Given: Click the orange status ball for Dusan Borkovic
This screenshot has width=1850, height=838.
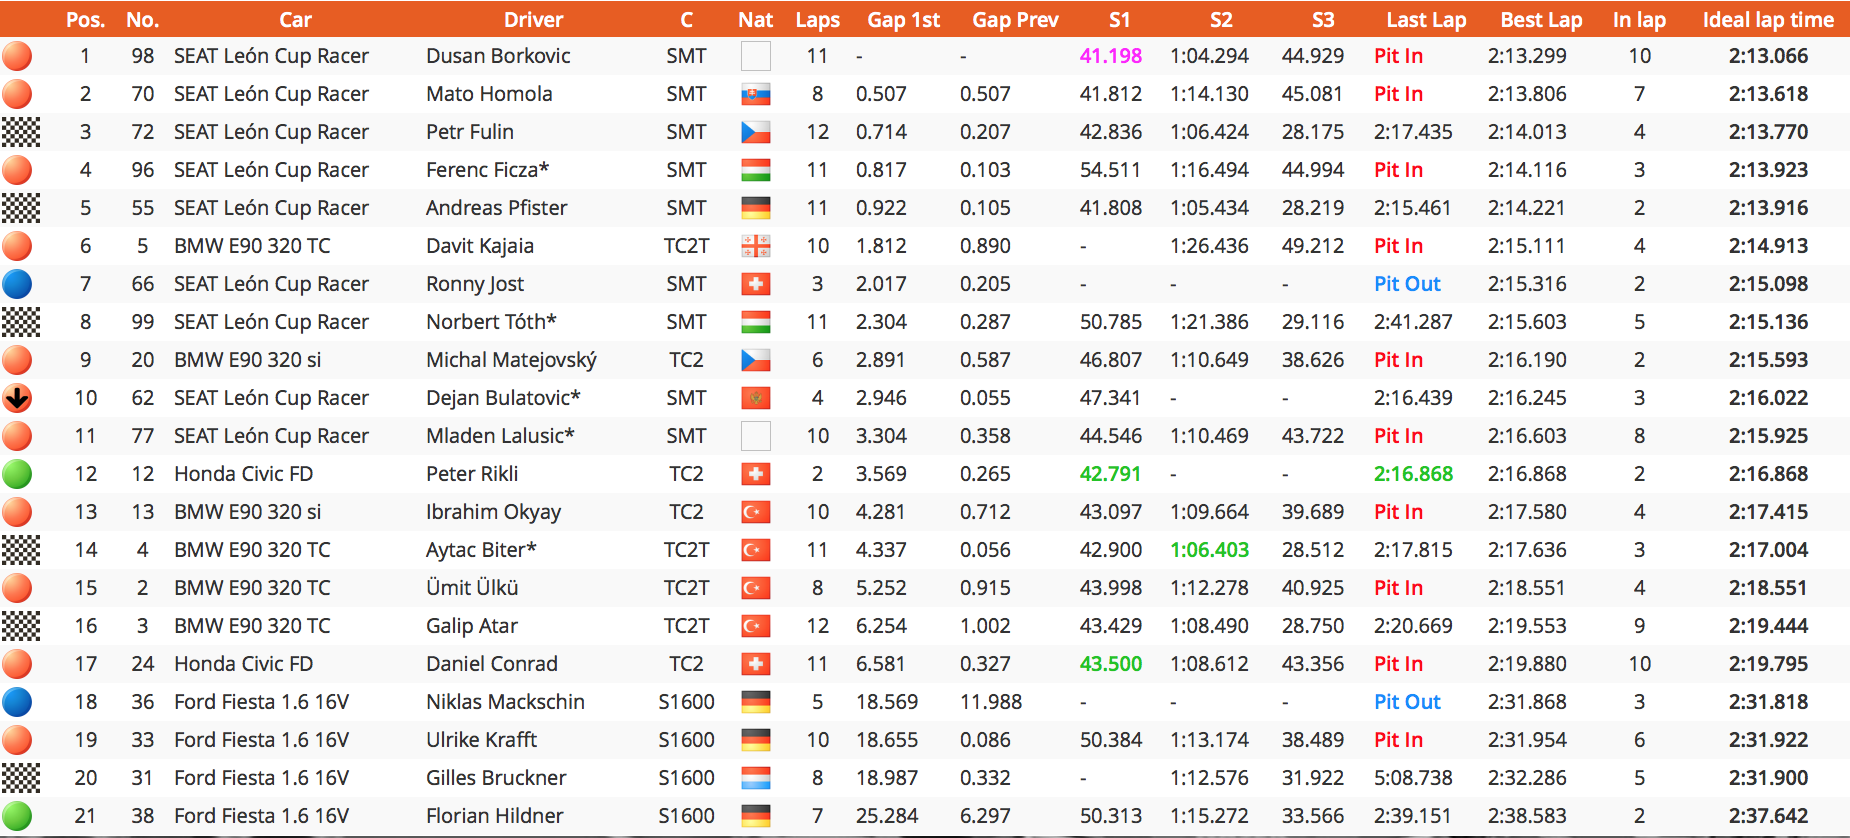Looking at the screenshot, I should pos(17,56).
